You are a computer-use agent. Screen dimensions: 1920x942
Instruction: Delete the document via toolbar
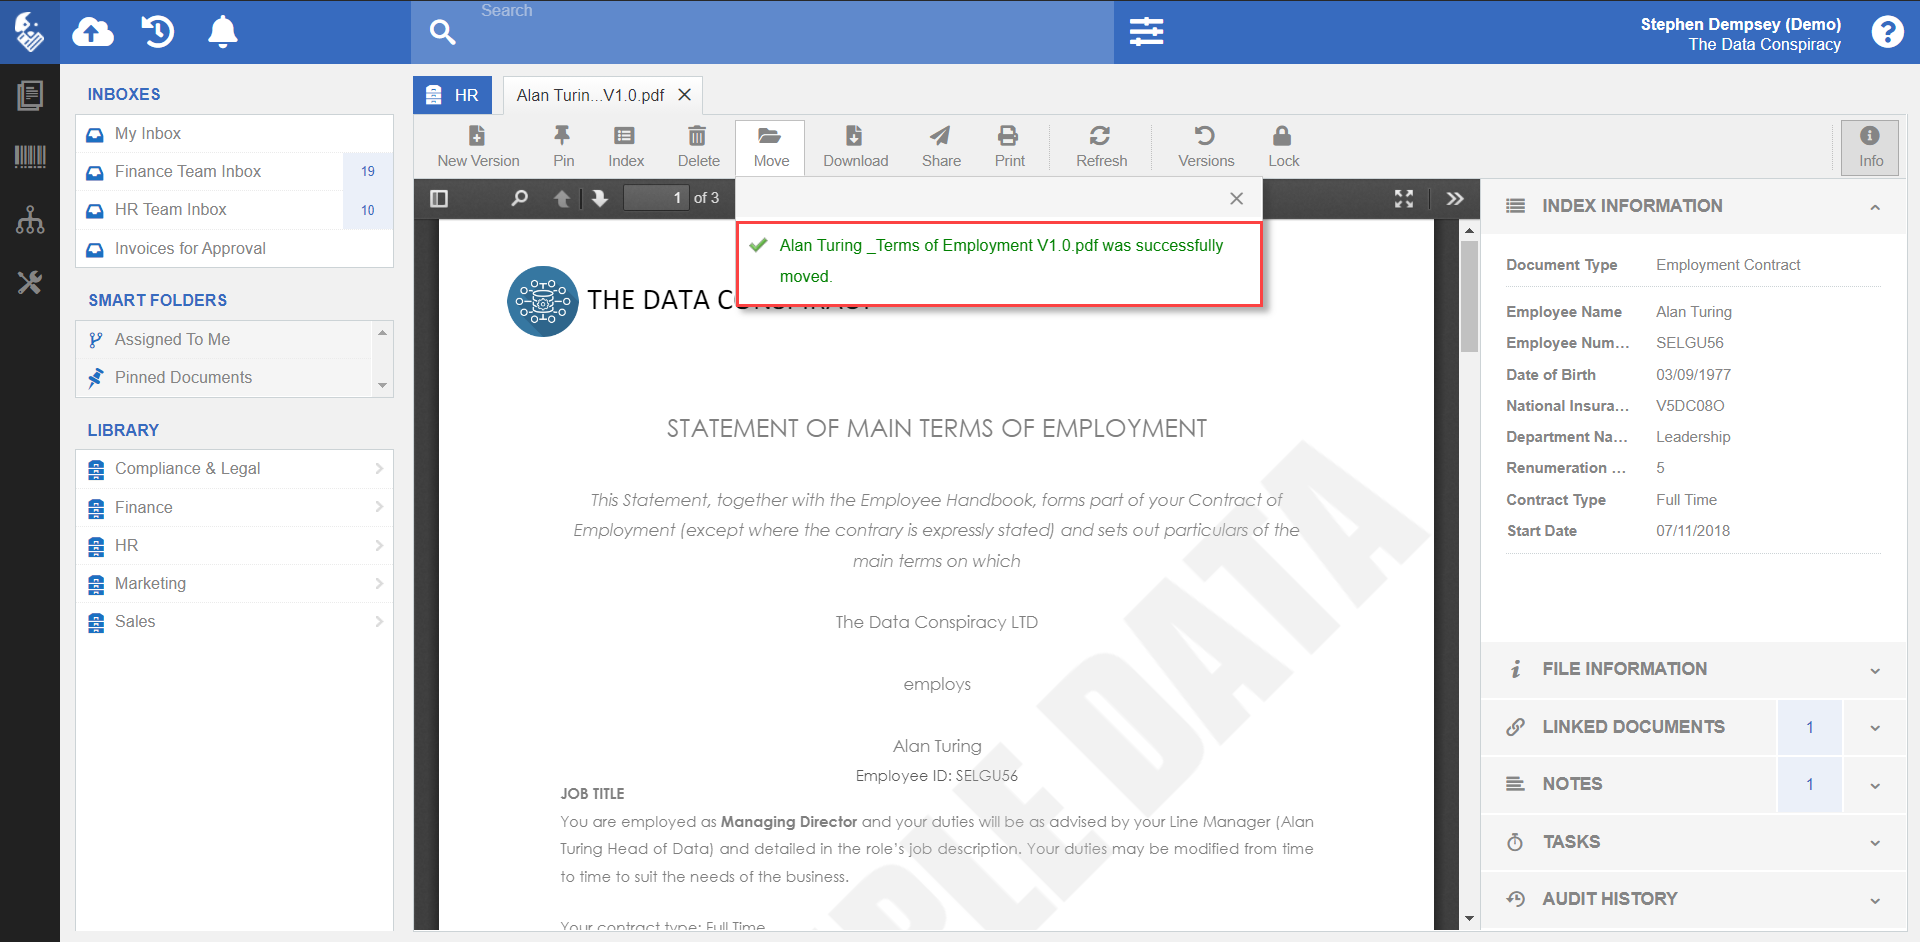pos(698,147)
